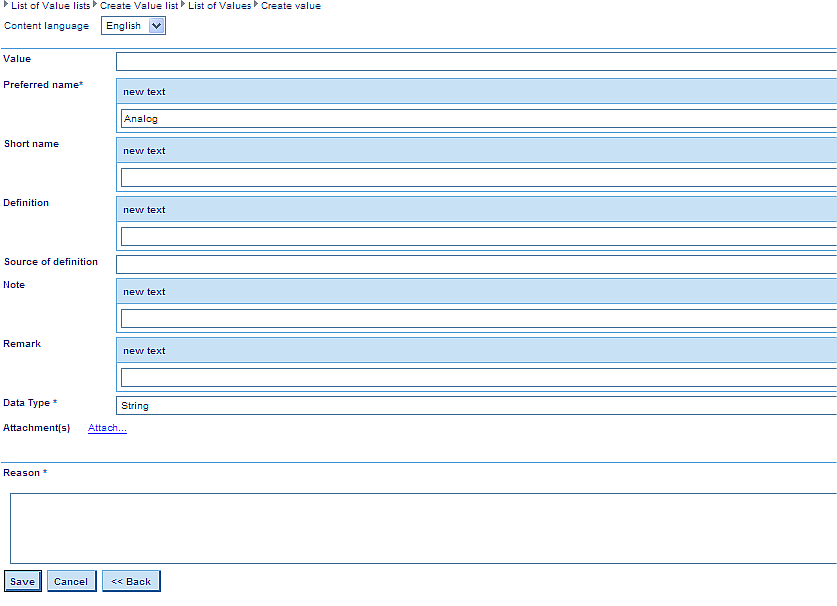Click into the Value input field
837x606 pixels.
tap(476, 62)
